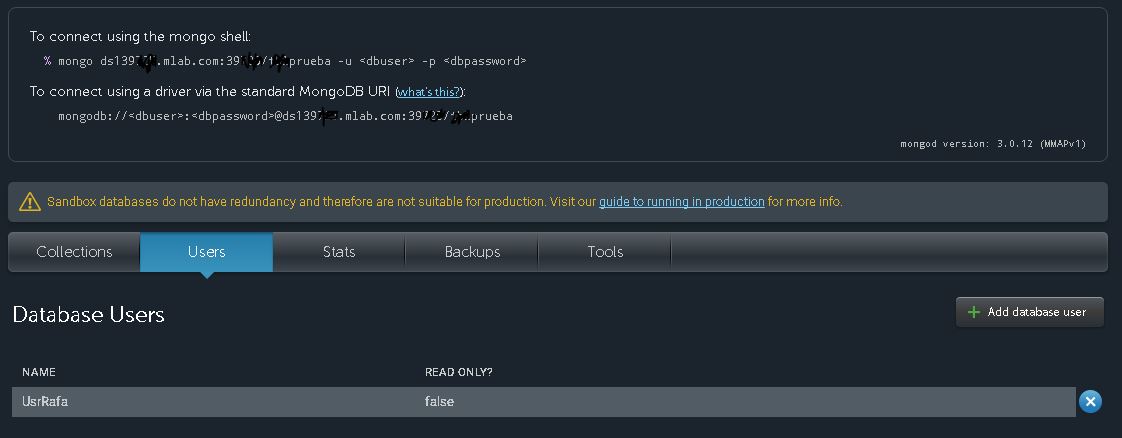The width and height of the screenshot is (1122, 438).
Task: Click the Add database user button
Action: pyautogui.click(x=1030, y=312)
